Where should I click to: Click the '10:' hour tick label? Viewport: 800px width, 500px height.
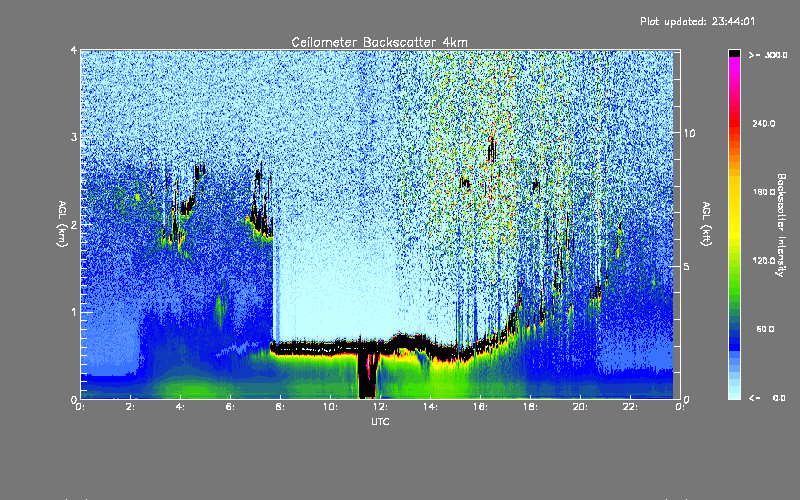point(330,407)
